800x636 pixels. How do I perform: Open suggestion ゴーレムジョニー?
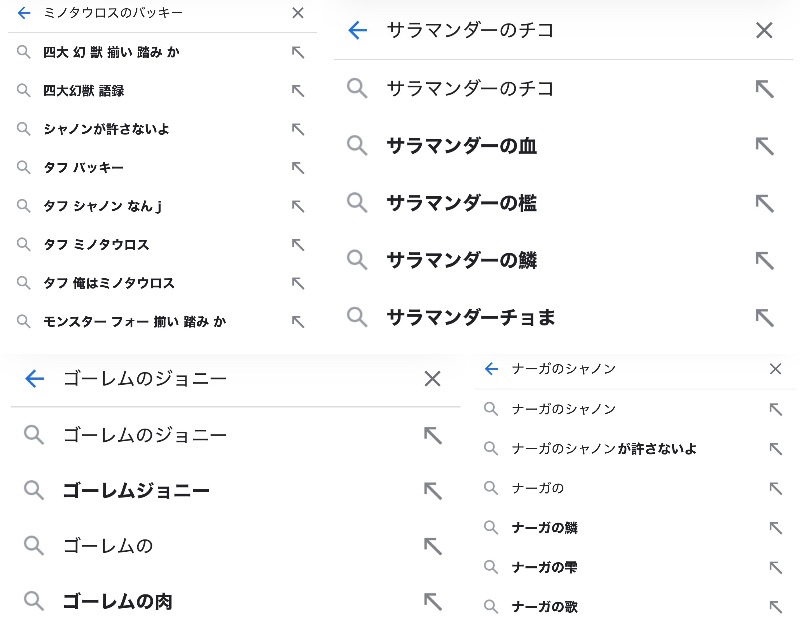pyautogui.click(x=136, y=490)
